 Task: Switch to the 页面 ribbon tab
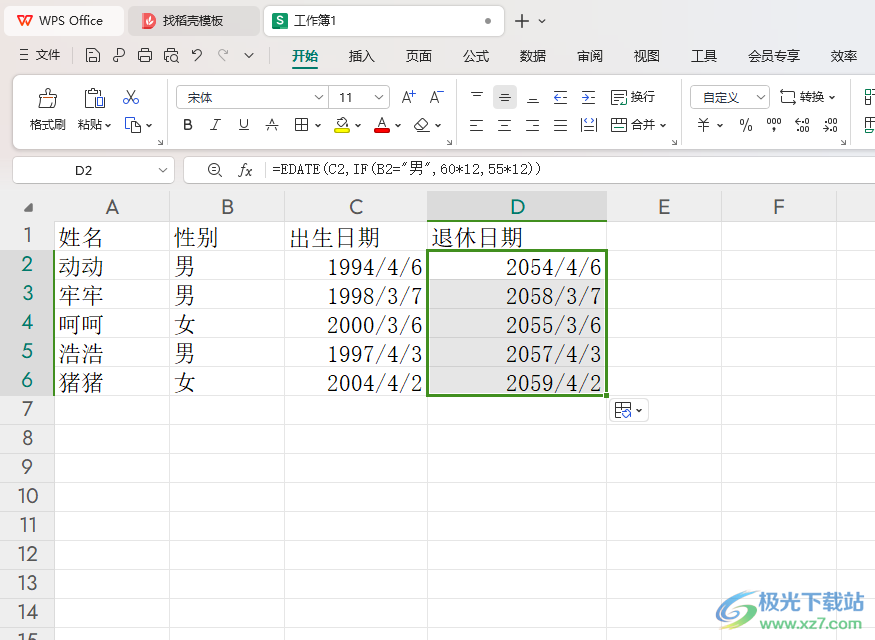pos(419,56)
